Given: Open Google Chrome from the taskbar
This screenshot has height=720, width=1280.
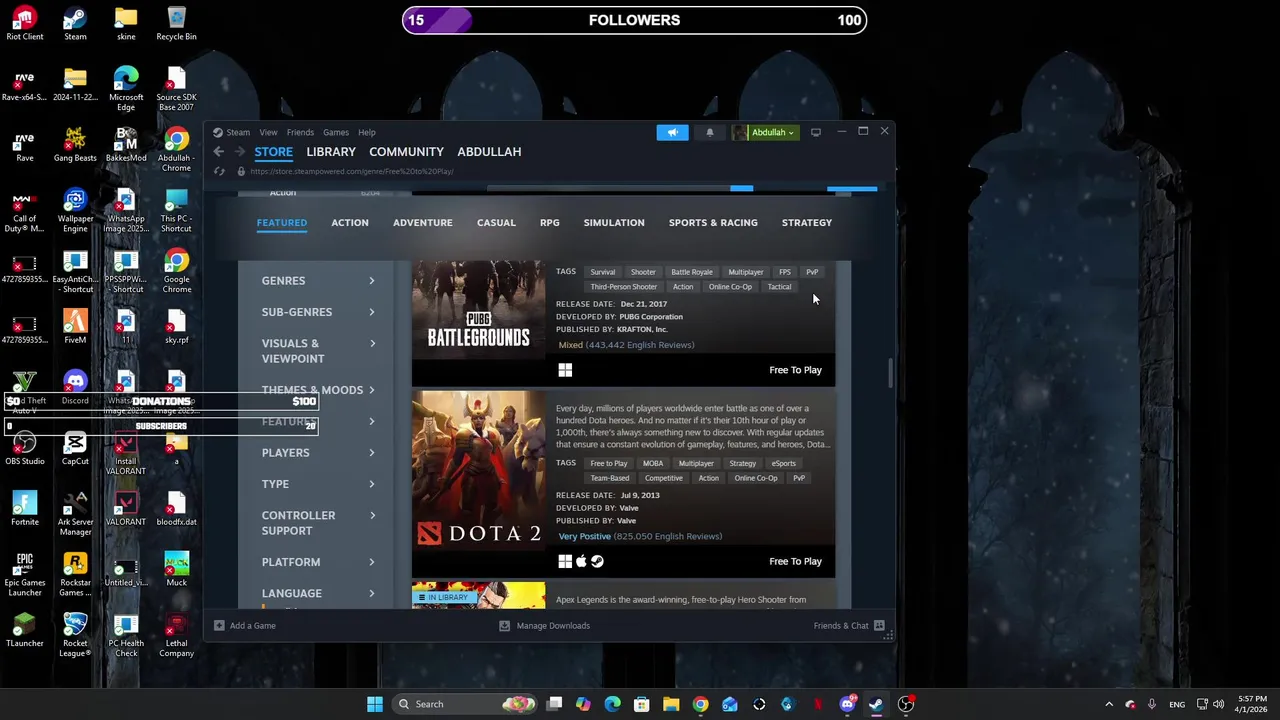Looking at the screenshot, I should (700, 704).
